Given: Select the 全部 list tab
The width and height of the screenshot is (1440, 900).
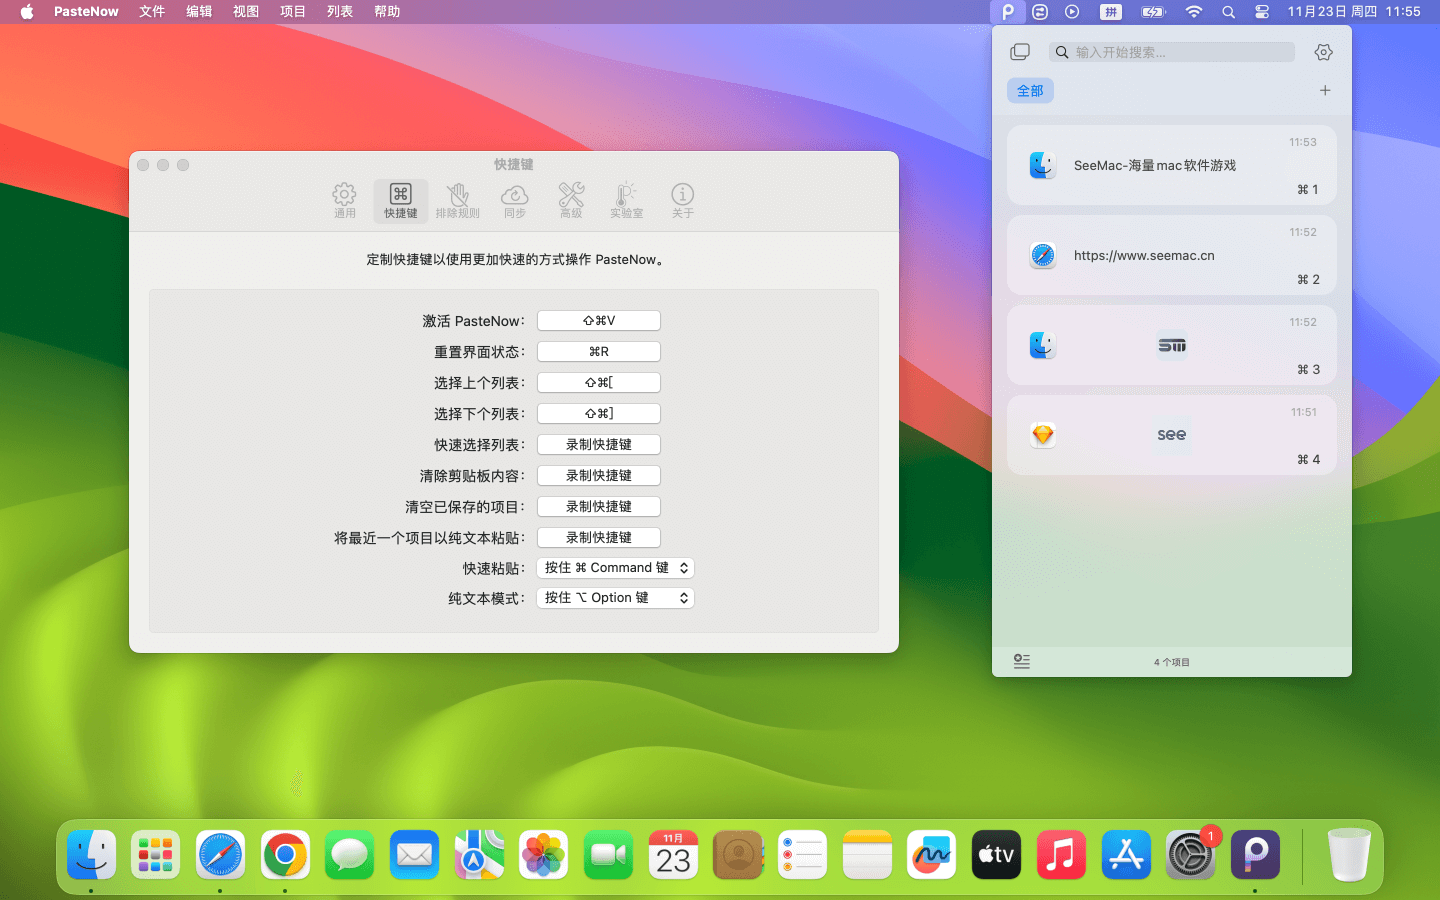Looking at the screenshot, I should tap(1030, 91).
